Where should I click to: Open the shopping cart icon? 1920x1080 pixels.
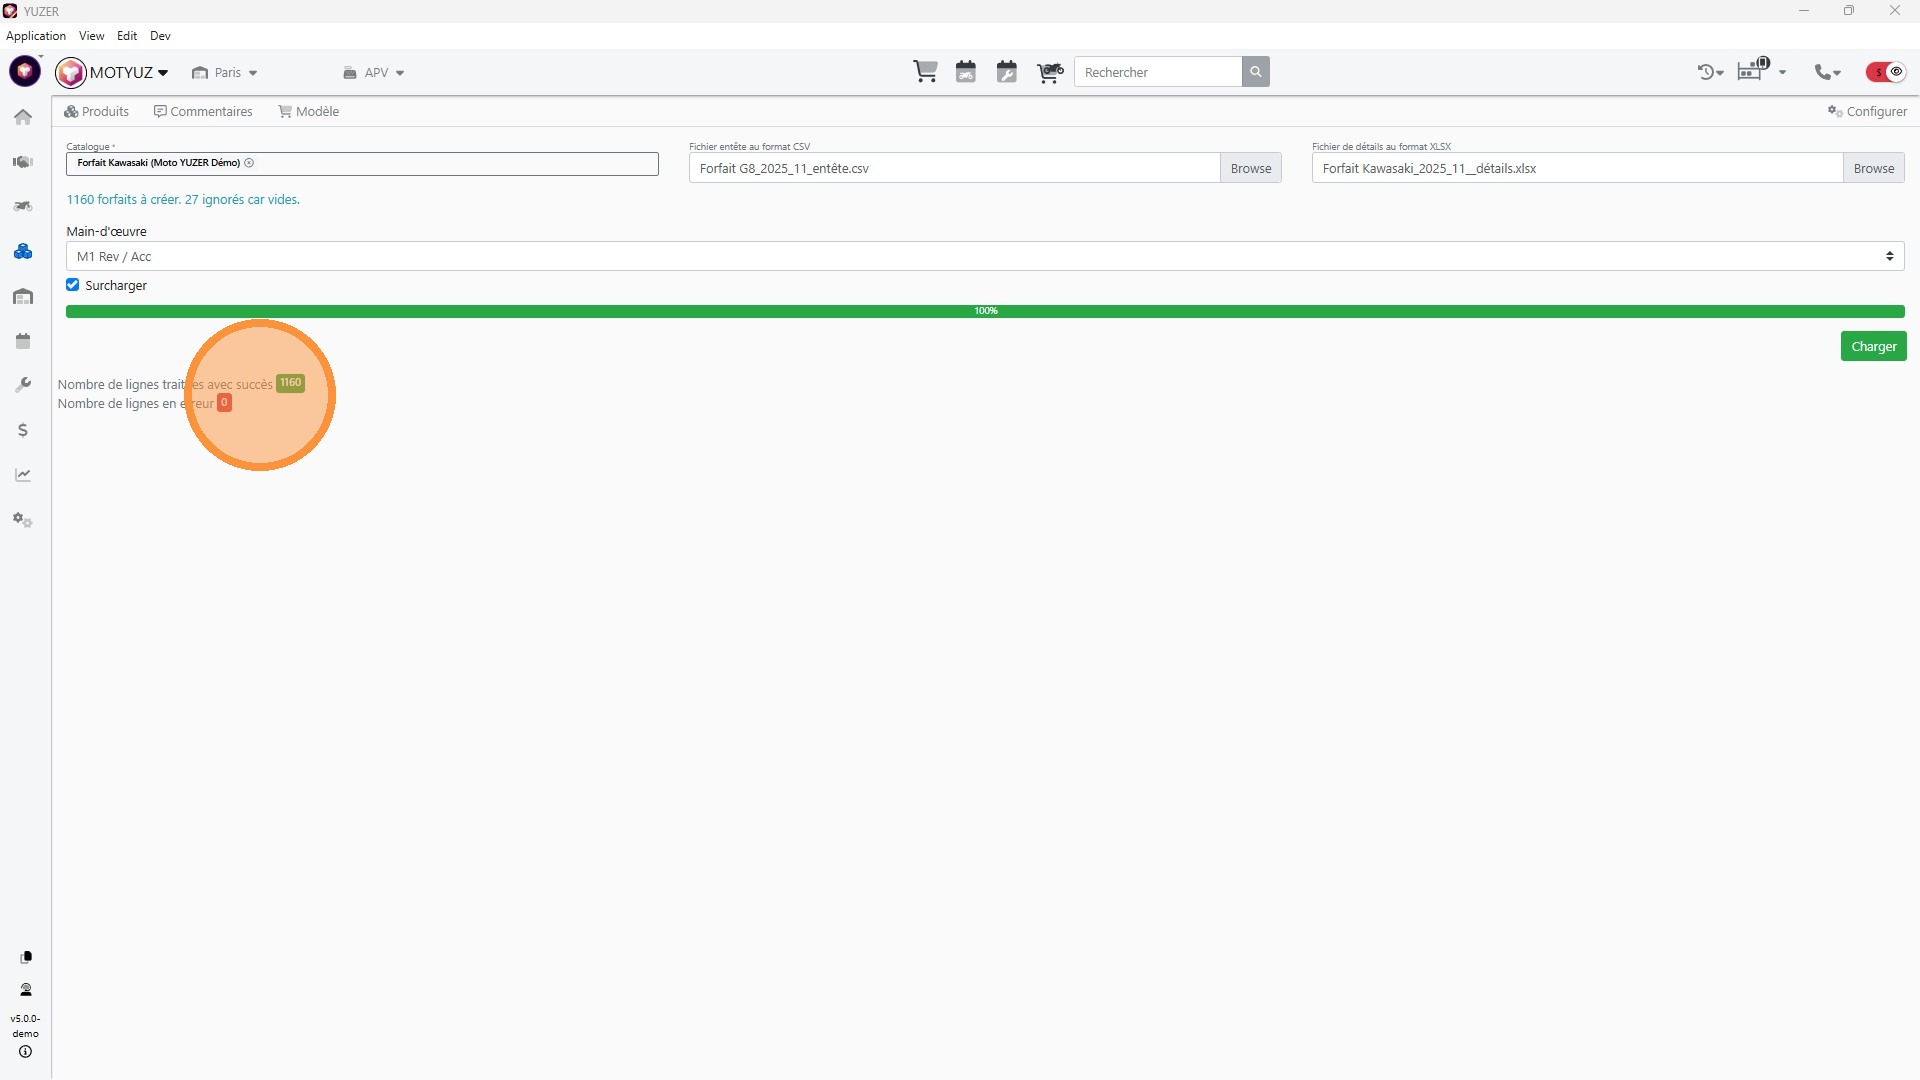pos(925,72)
